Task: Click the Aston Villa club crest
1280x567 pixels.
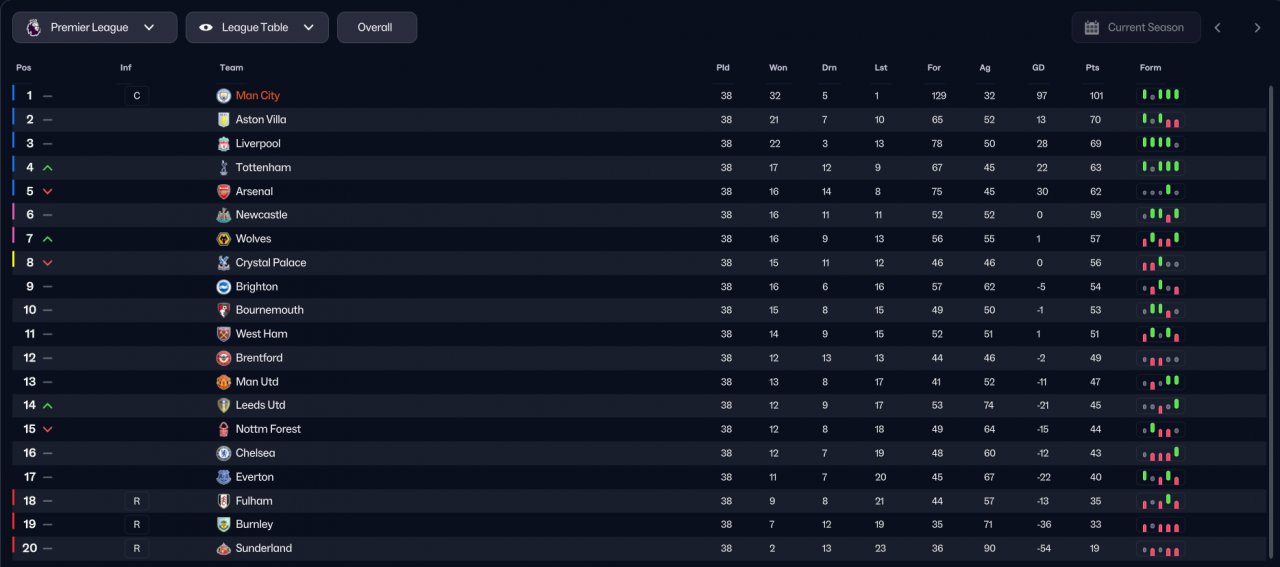Action: coord(224,120)
